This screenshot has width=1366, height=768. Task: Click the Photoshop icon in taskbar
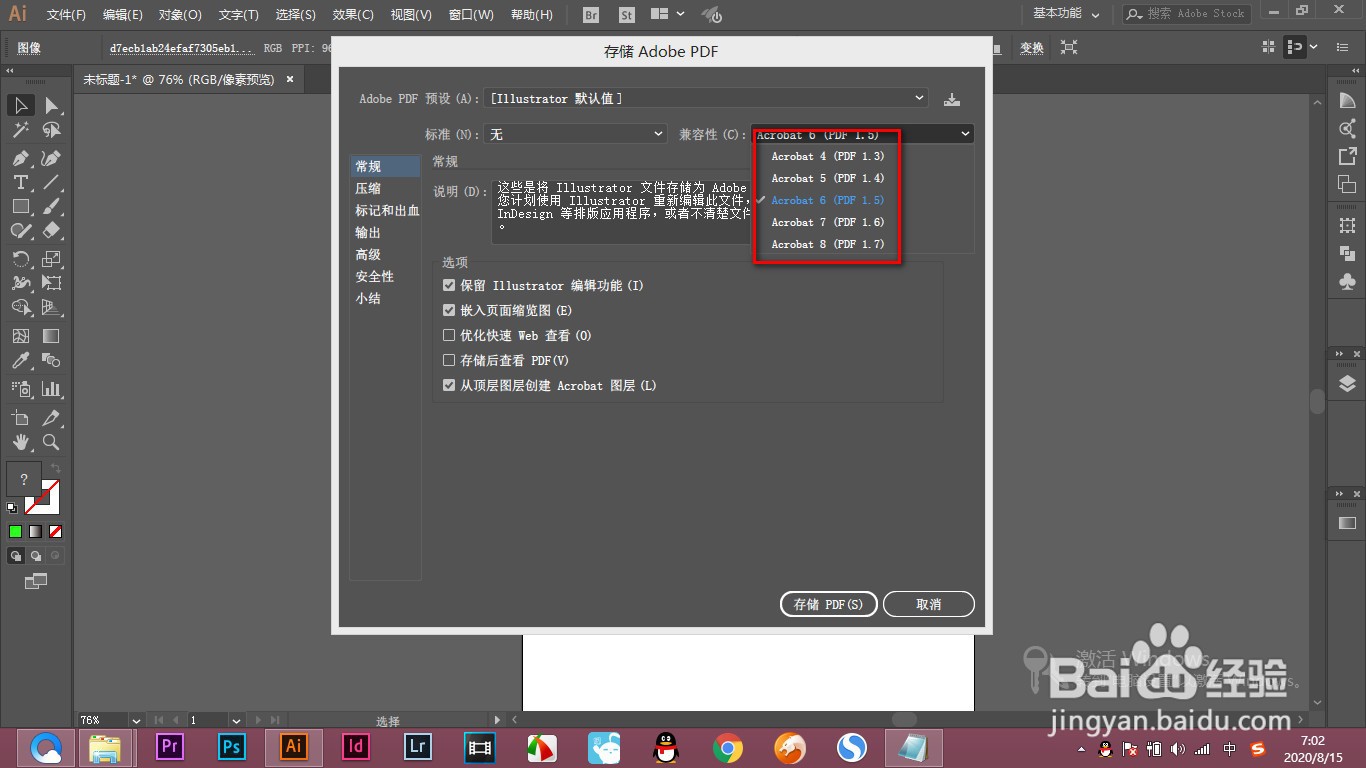coord(232,746)
